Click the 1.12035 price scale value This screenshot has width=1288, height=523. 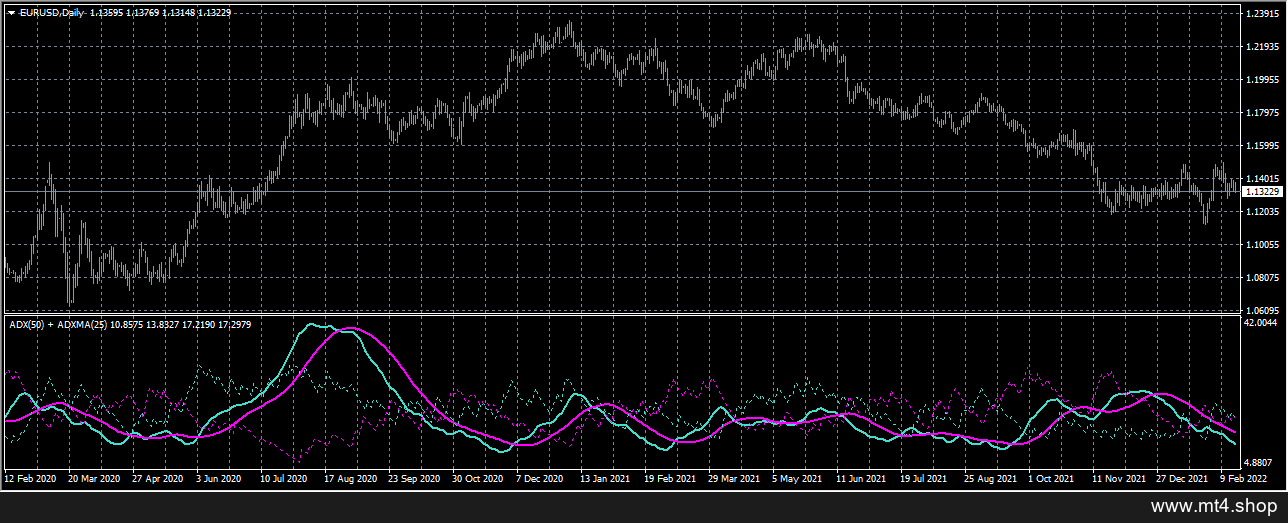(1262, 211)
